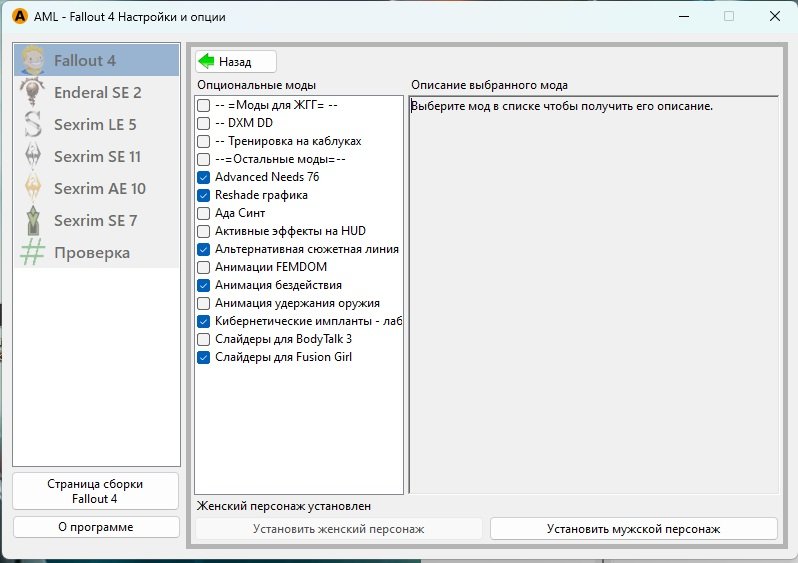Select the Анимации FEMDOM list entry
Screen dimensions: 798x563
270,267
